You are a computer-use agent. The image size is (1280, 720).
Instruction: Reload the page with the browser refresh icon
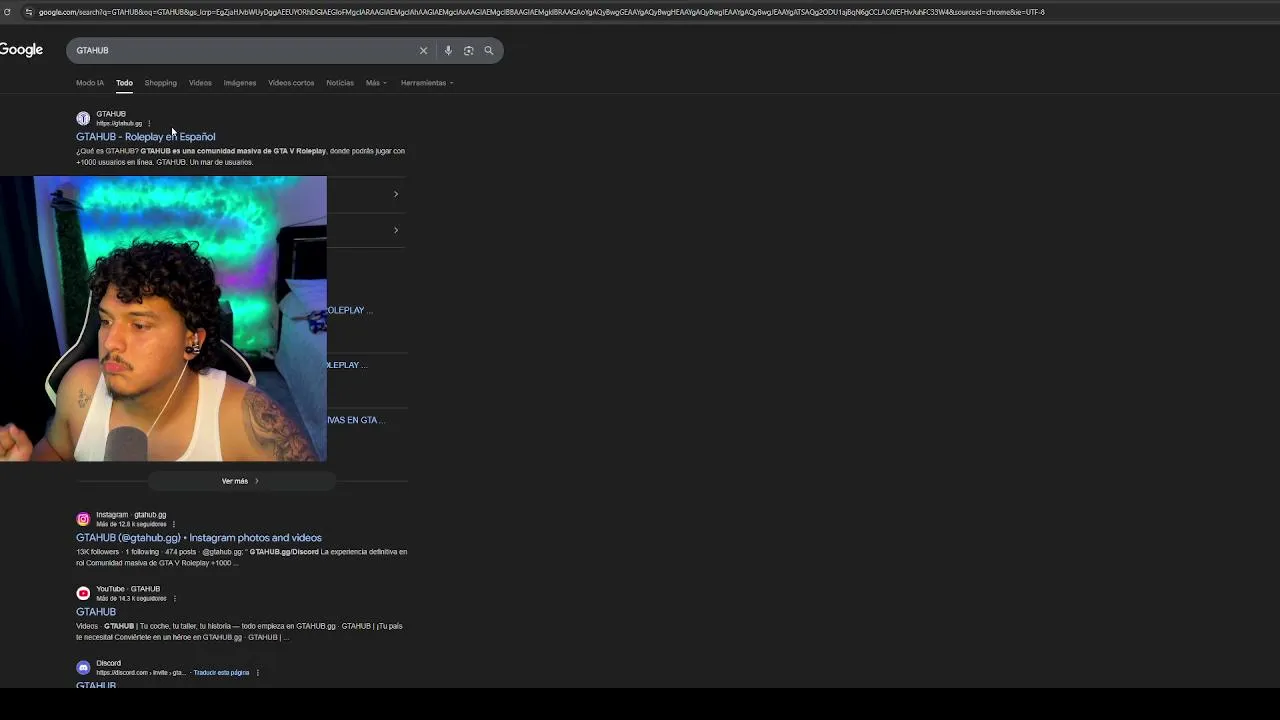click(7, 12)
